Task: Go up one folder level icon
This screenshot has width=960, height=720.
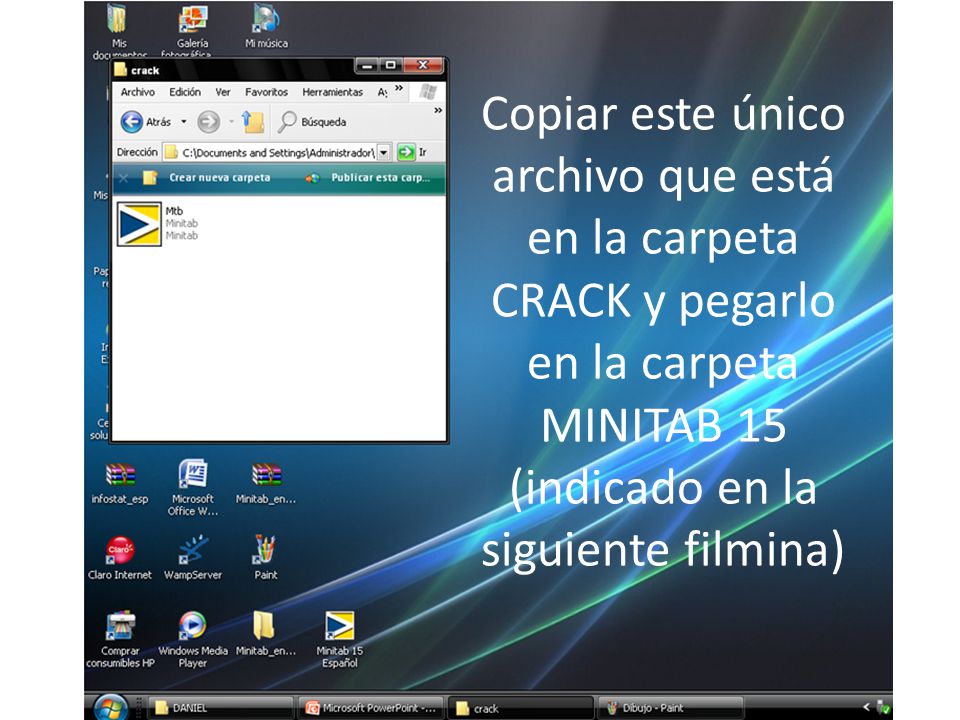Action: click(253, 122)
